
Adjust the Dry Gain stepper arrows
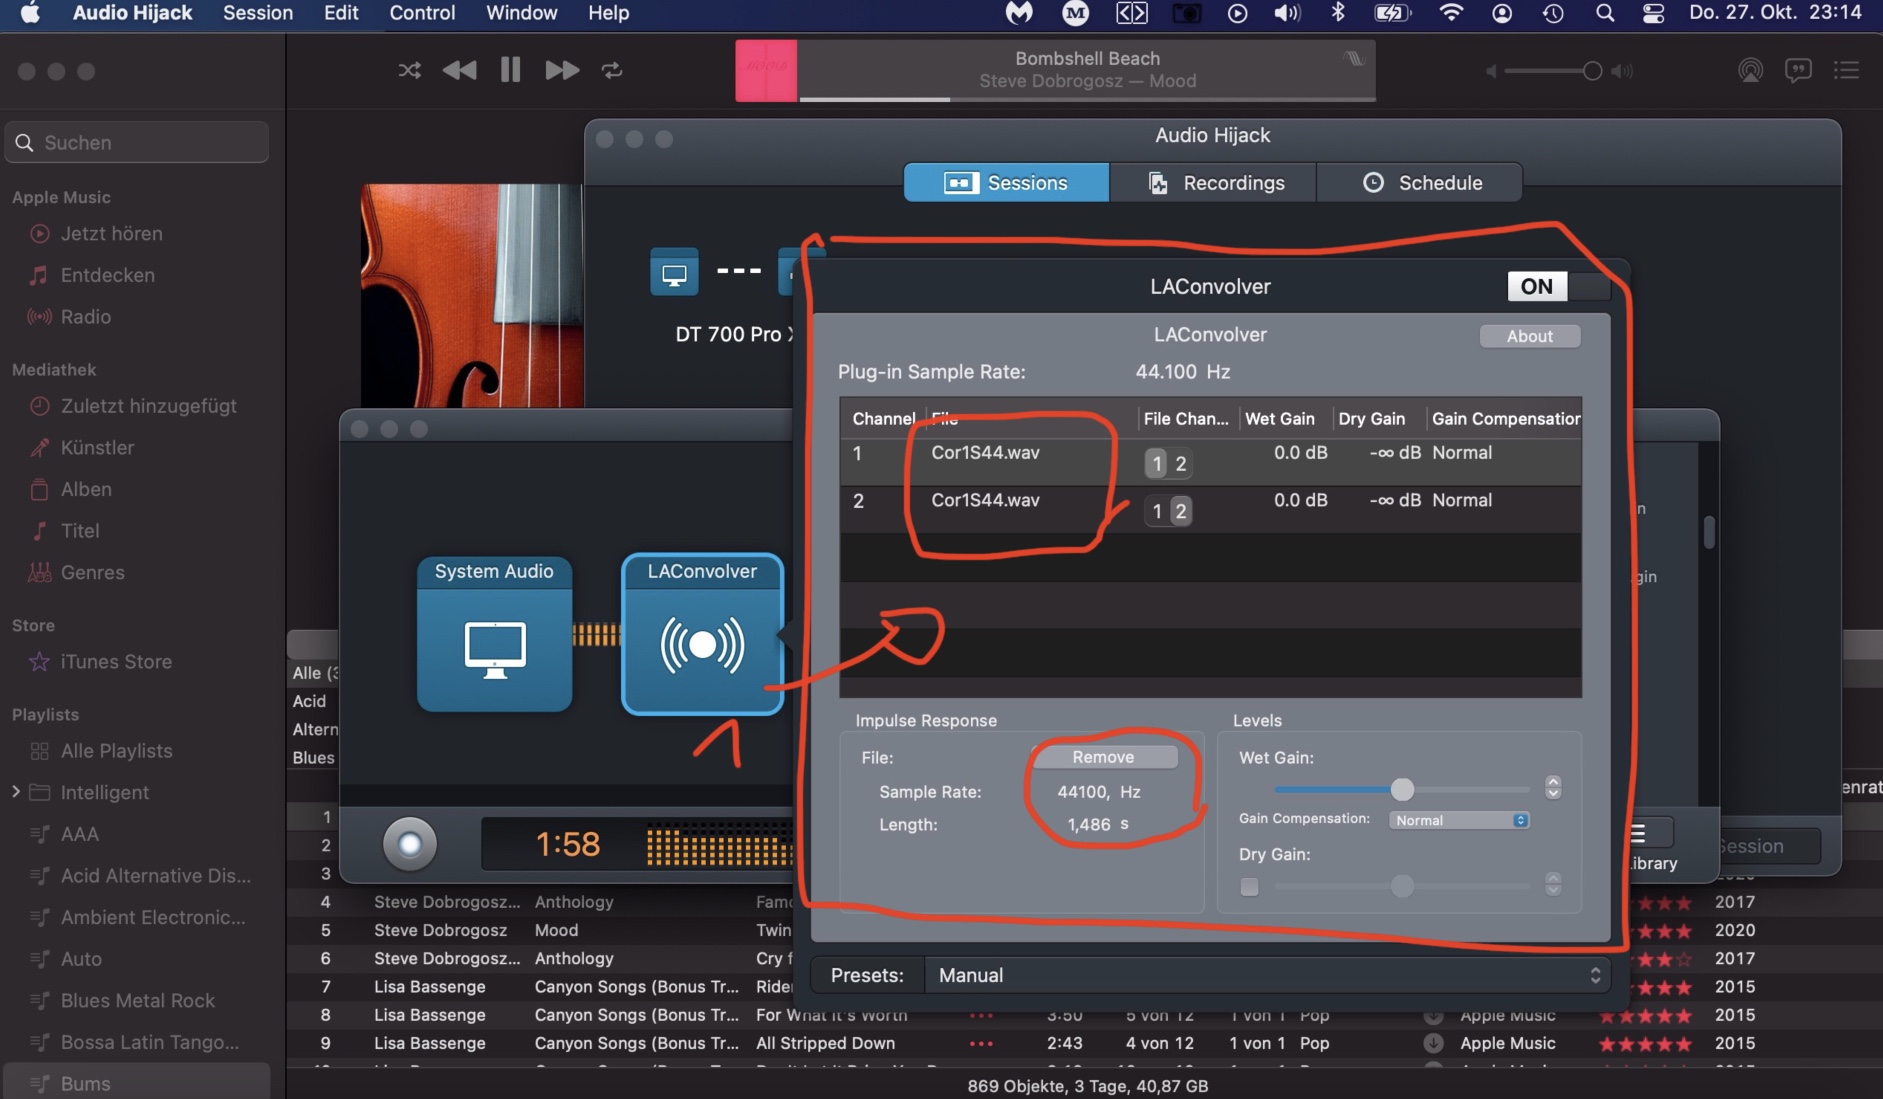(1553, 884)
